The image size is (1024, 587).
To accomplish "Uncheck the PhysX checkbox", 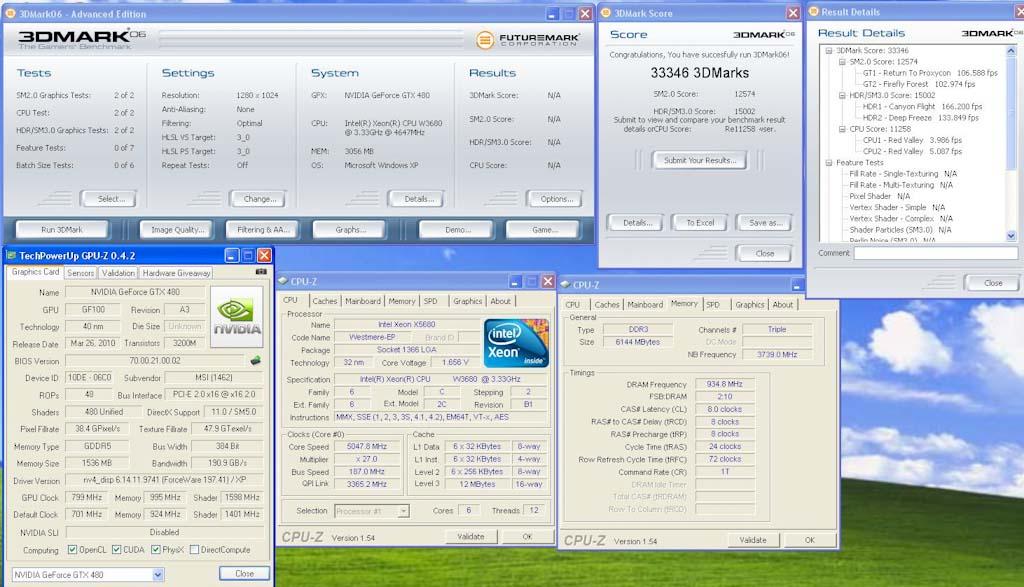I will pos(155,550).
